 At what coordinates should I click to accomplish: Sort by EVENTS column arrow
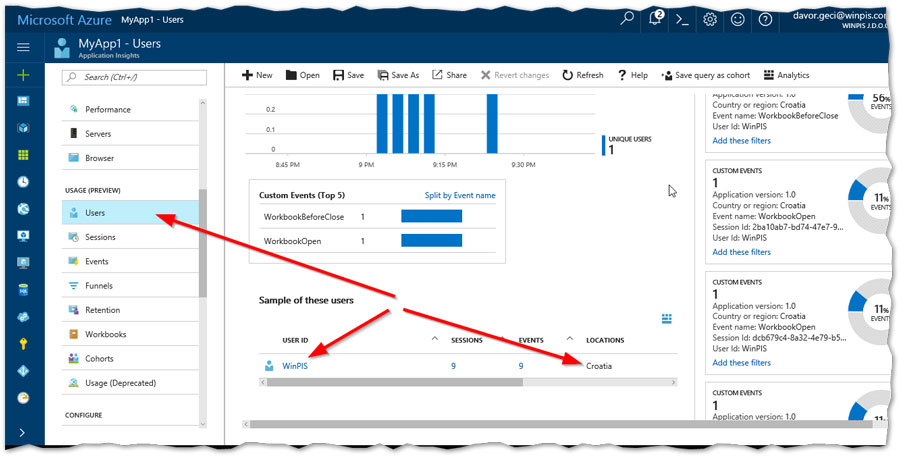click(569, 339)
